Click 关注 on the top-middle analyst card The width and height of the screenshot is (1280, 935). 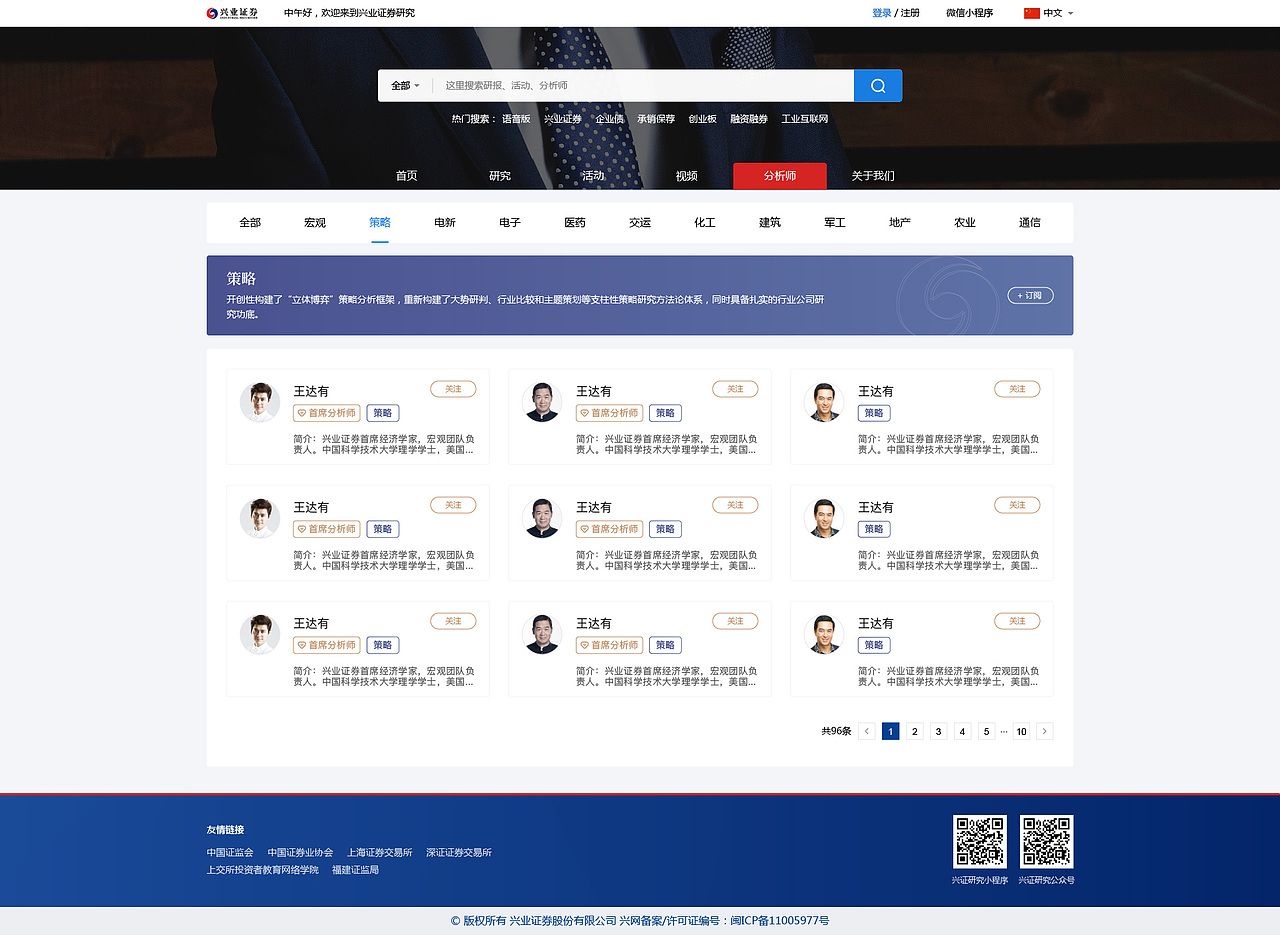tap(735, 389)
